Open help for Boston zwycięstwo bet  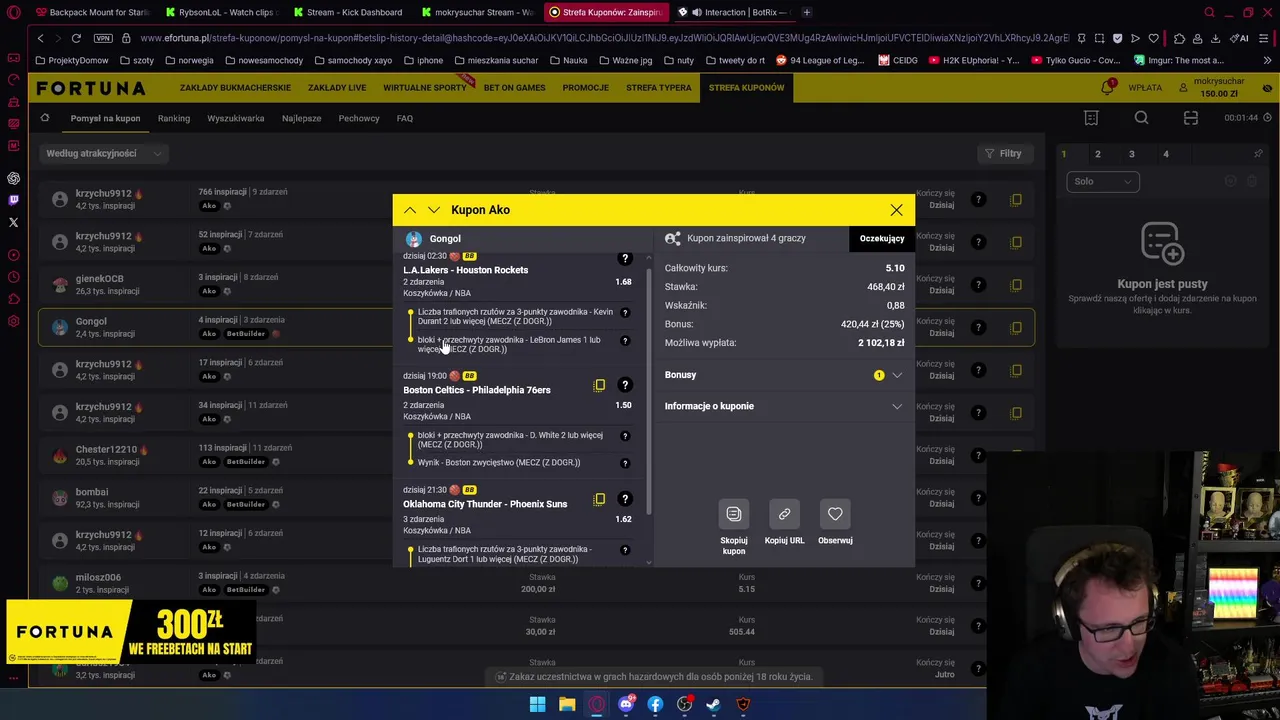tap(625, 463)
